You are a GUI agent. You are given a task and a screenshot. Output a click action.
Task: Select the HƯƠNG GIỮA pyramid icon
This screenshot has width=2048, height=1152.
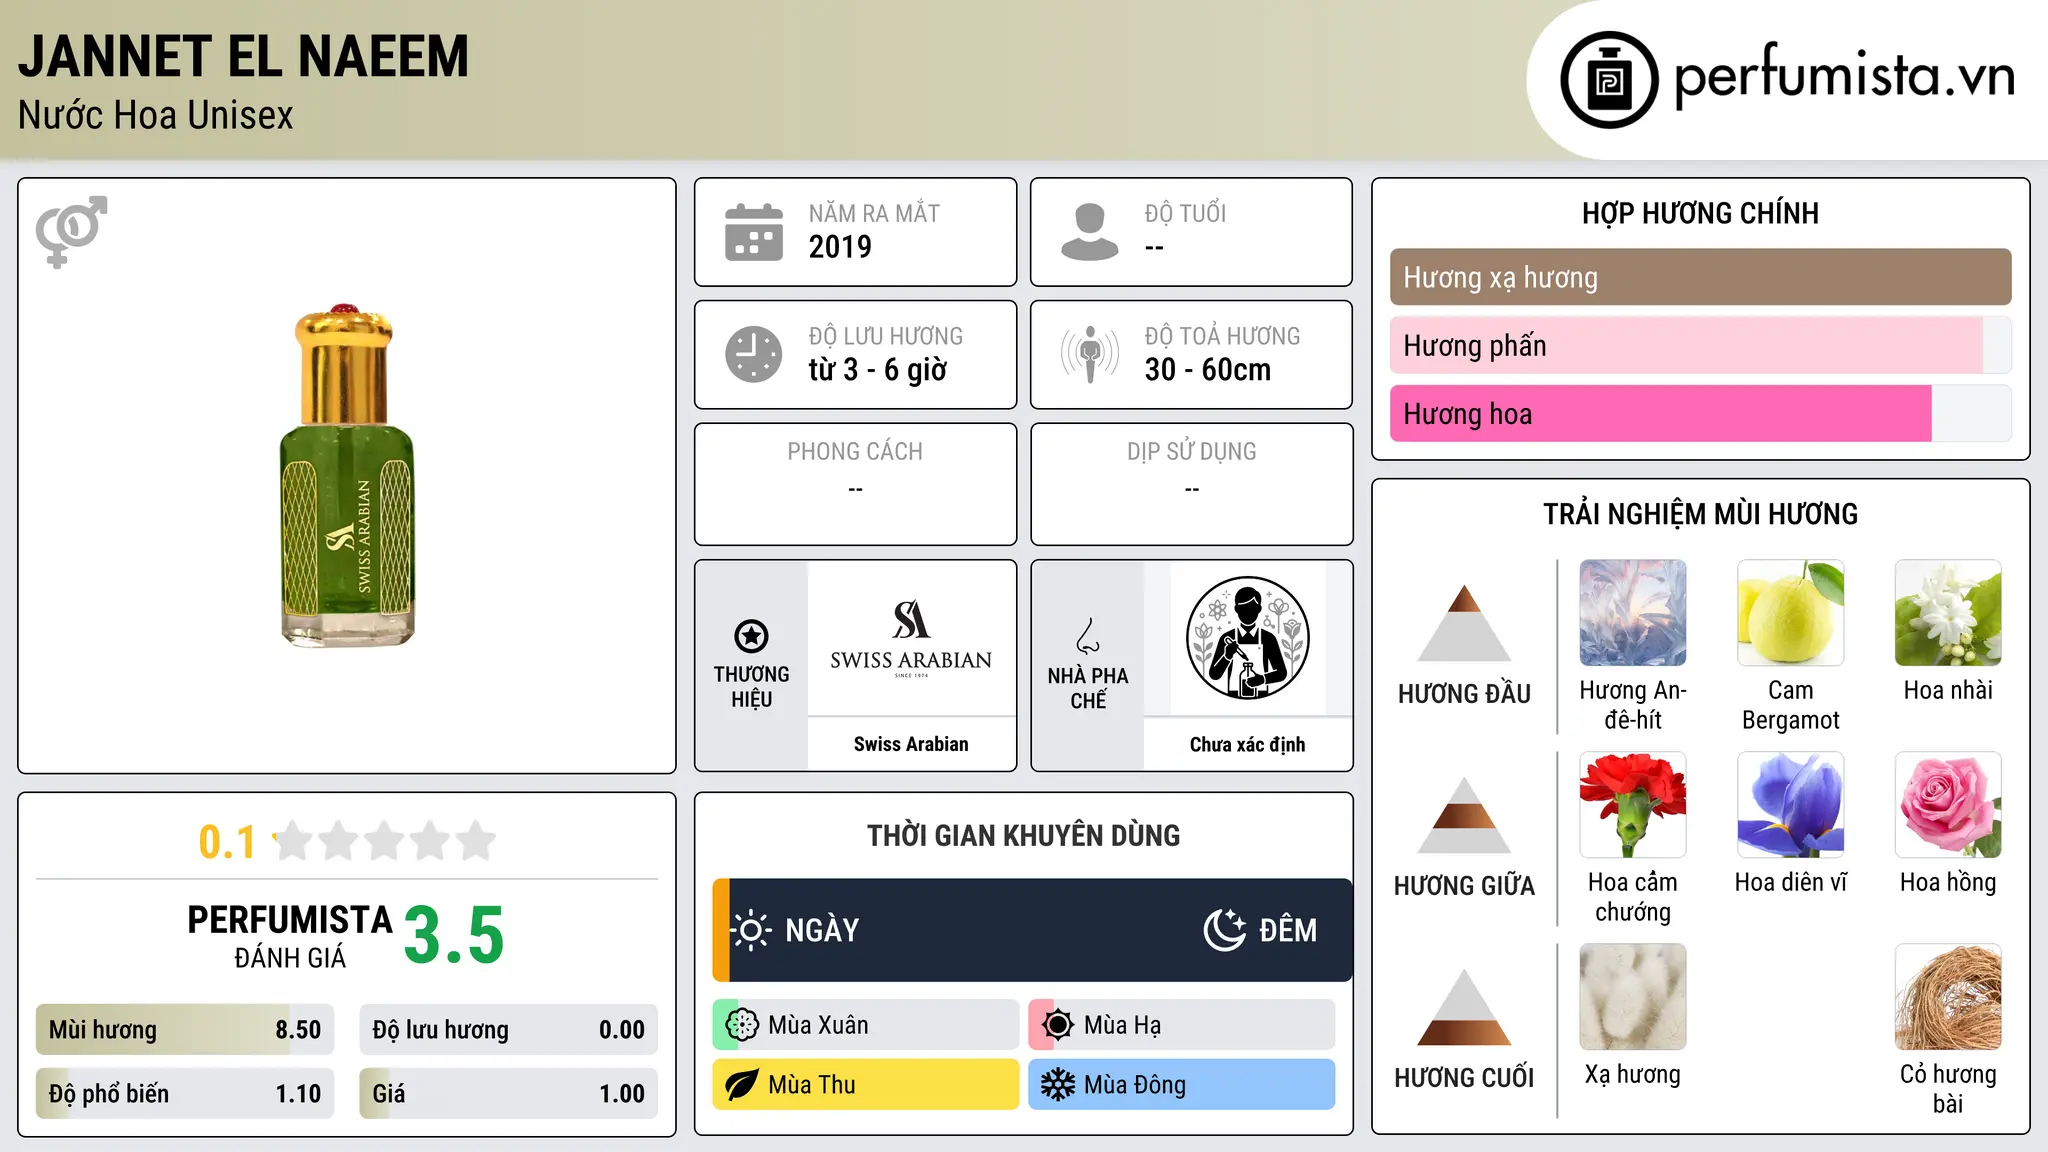[x=1464, y=814]
